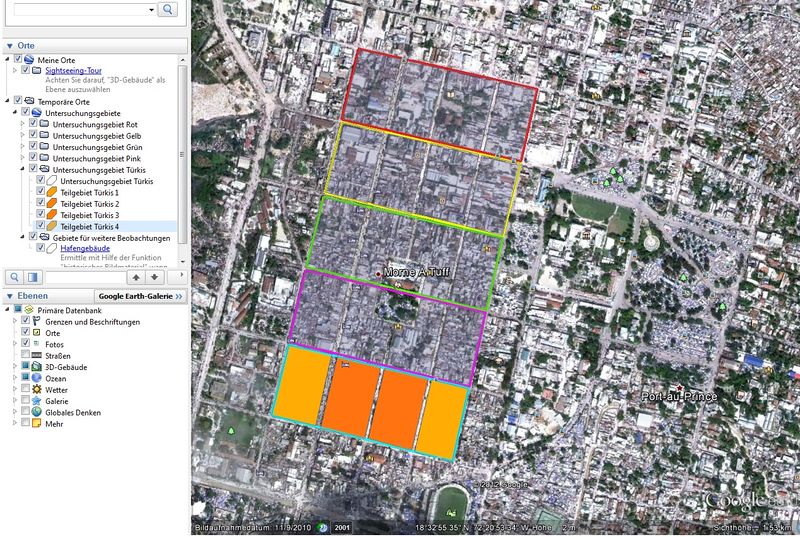The height and width of the screenshot is (537, 800).
Task: Click the Wetter sun icon in layers
Action: coord(37,387)
